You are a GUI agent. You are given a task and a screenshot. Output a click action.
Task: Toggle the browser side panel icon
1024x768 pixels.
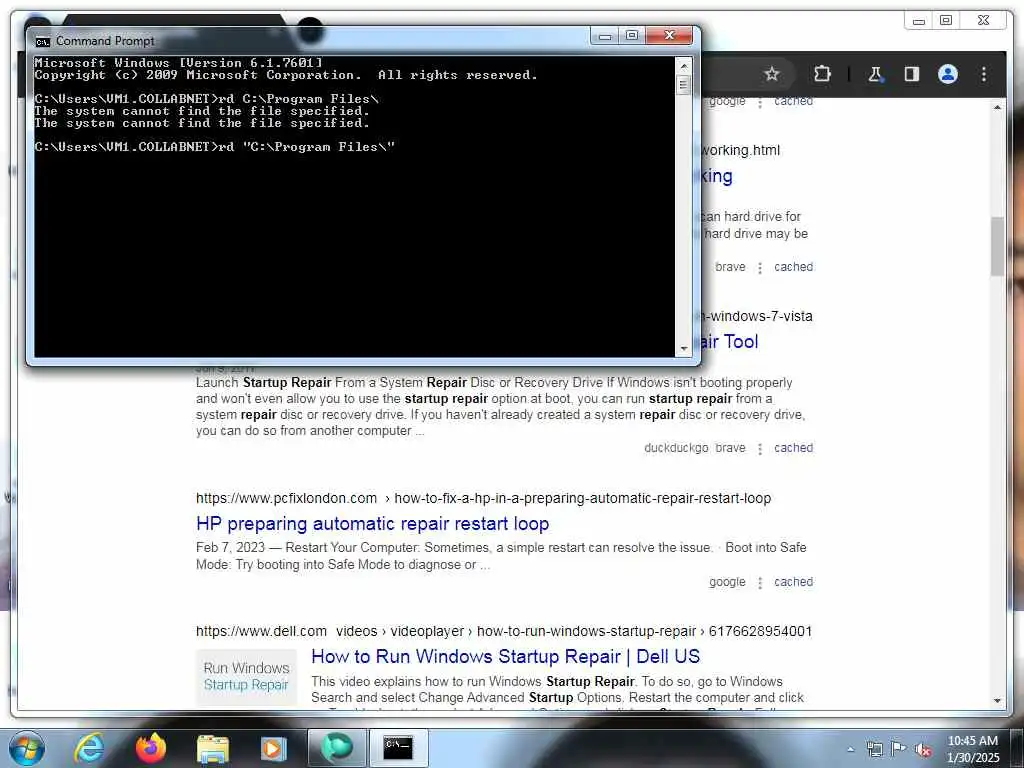[912, 74]
